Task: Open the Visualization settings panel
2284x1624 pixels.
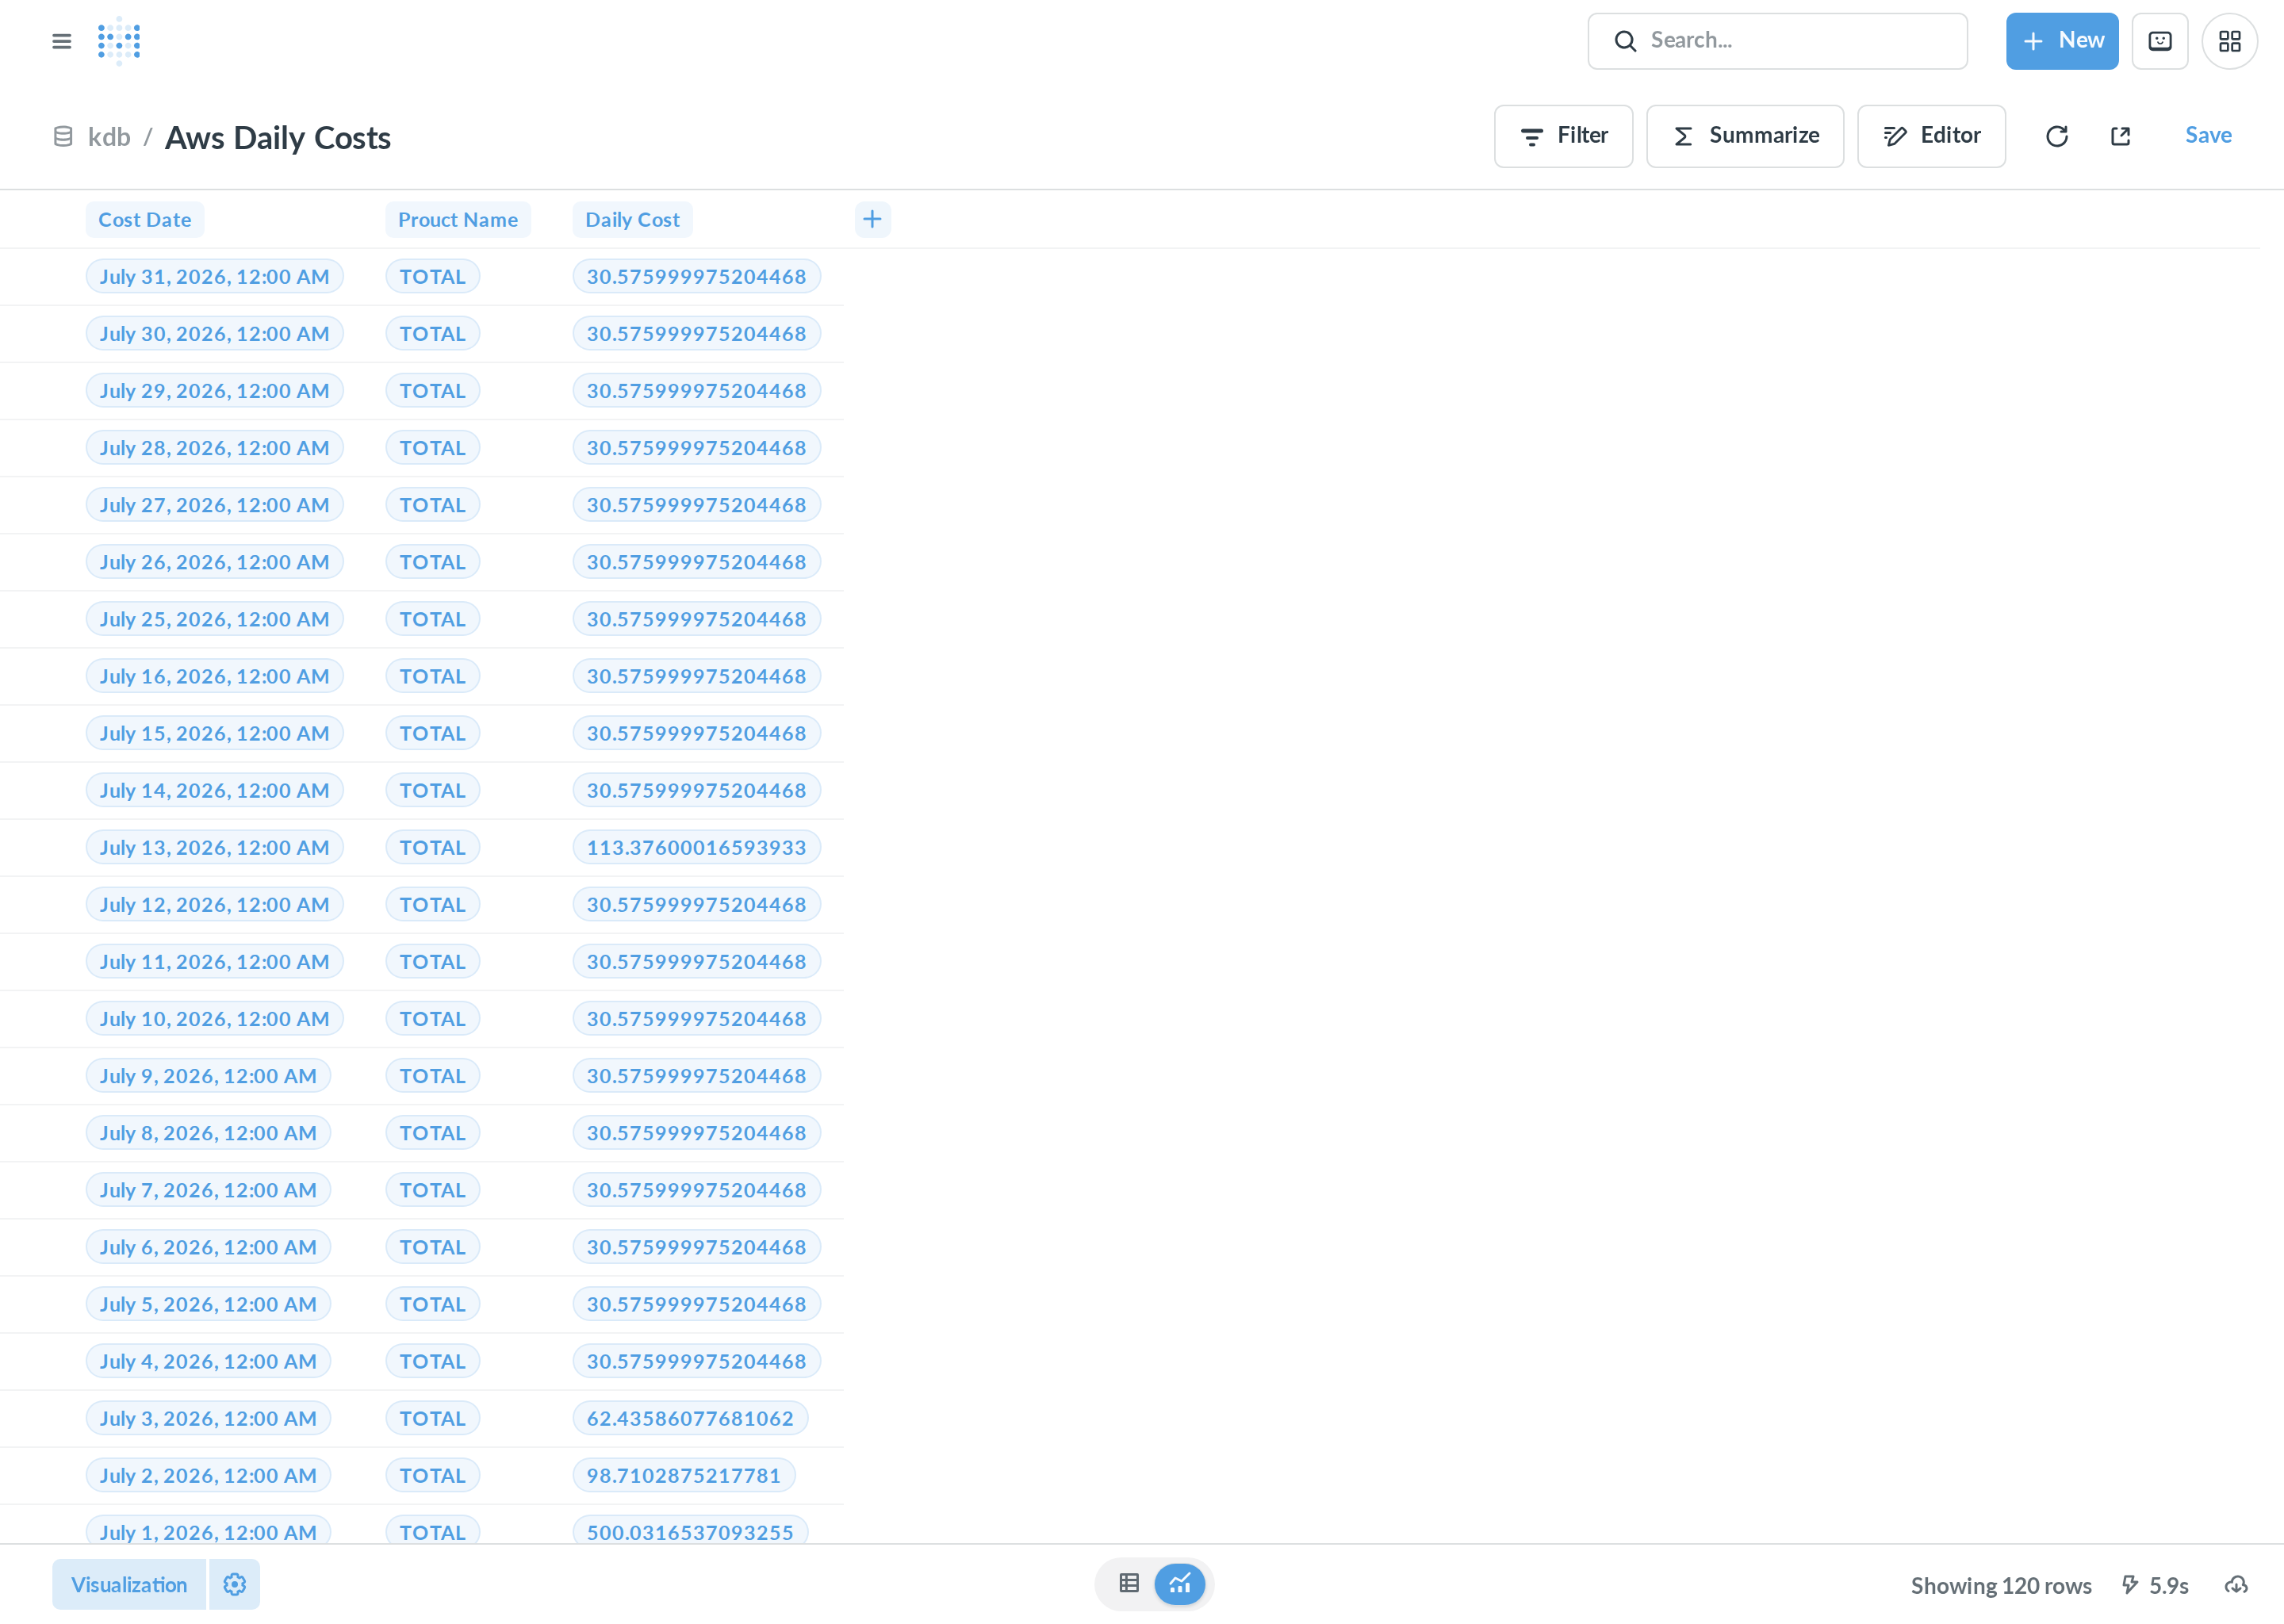Action: tap(129, 1584)
